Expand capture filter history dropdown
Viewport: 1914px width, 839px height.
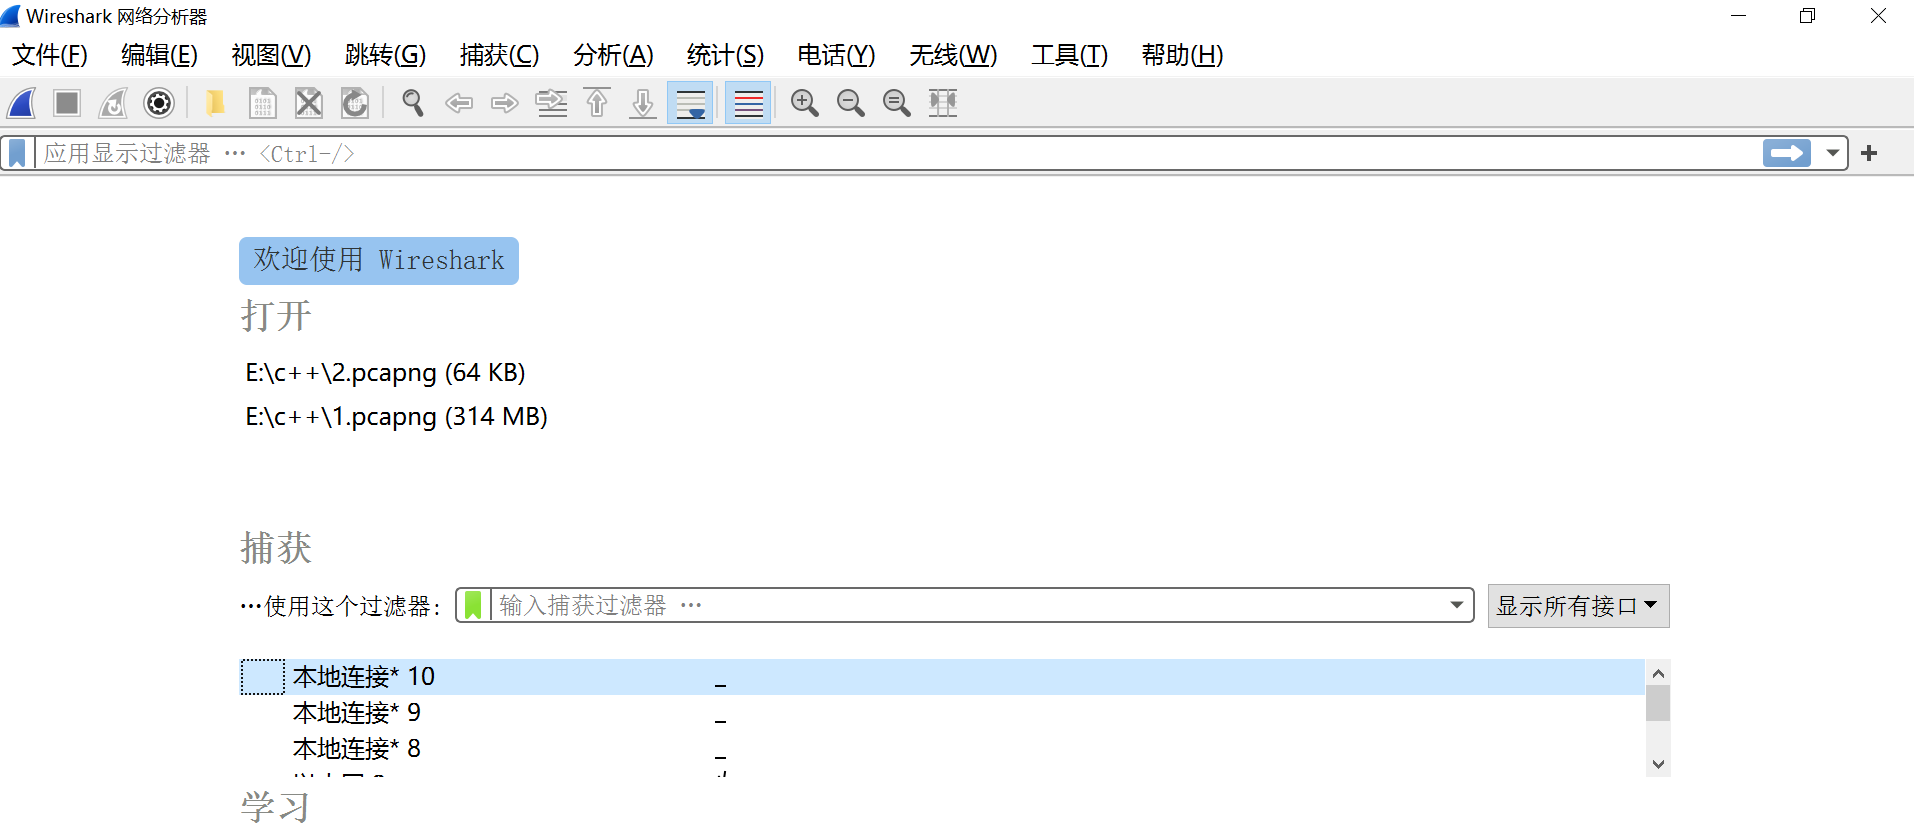tap(1457, 605)
